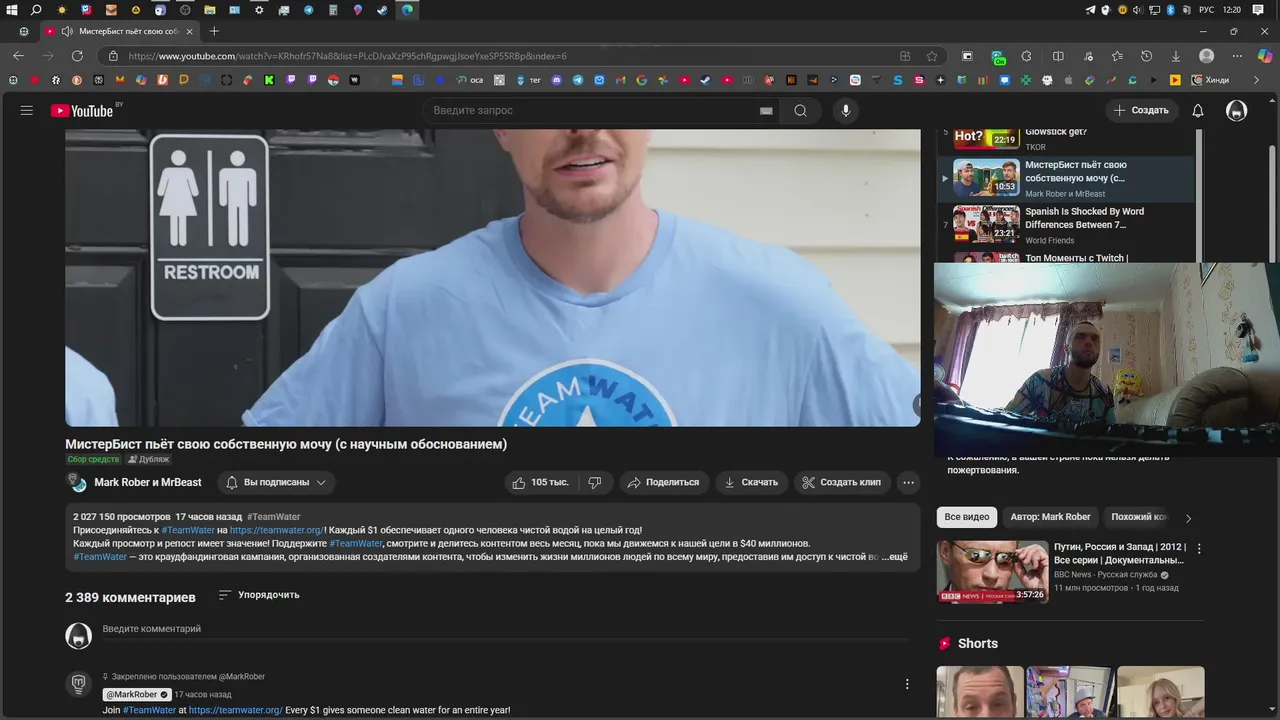This screenshot has height=720, width=1280.
Task: Click the clock showing 12:20 in system tray
Action: [x=1232, y=10]
